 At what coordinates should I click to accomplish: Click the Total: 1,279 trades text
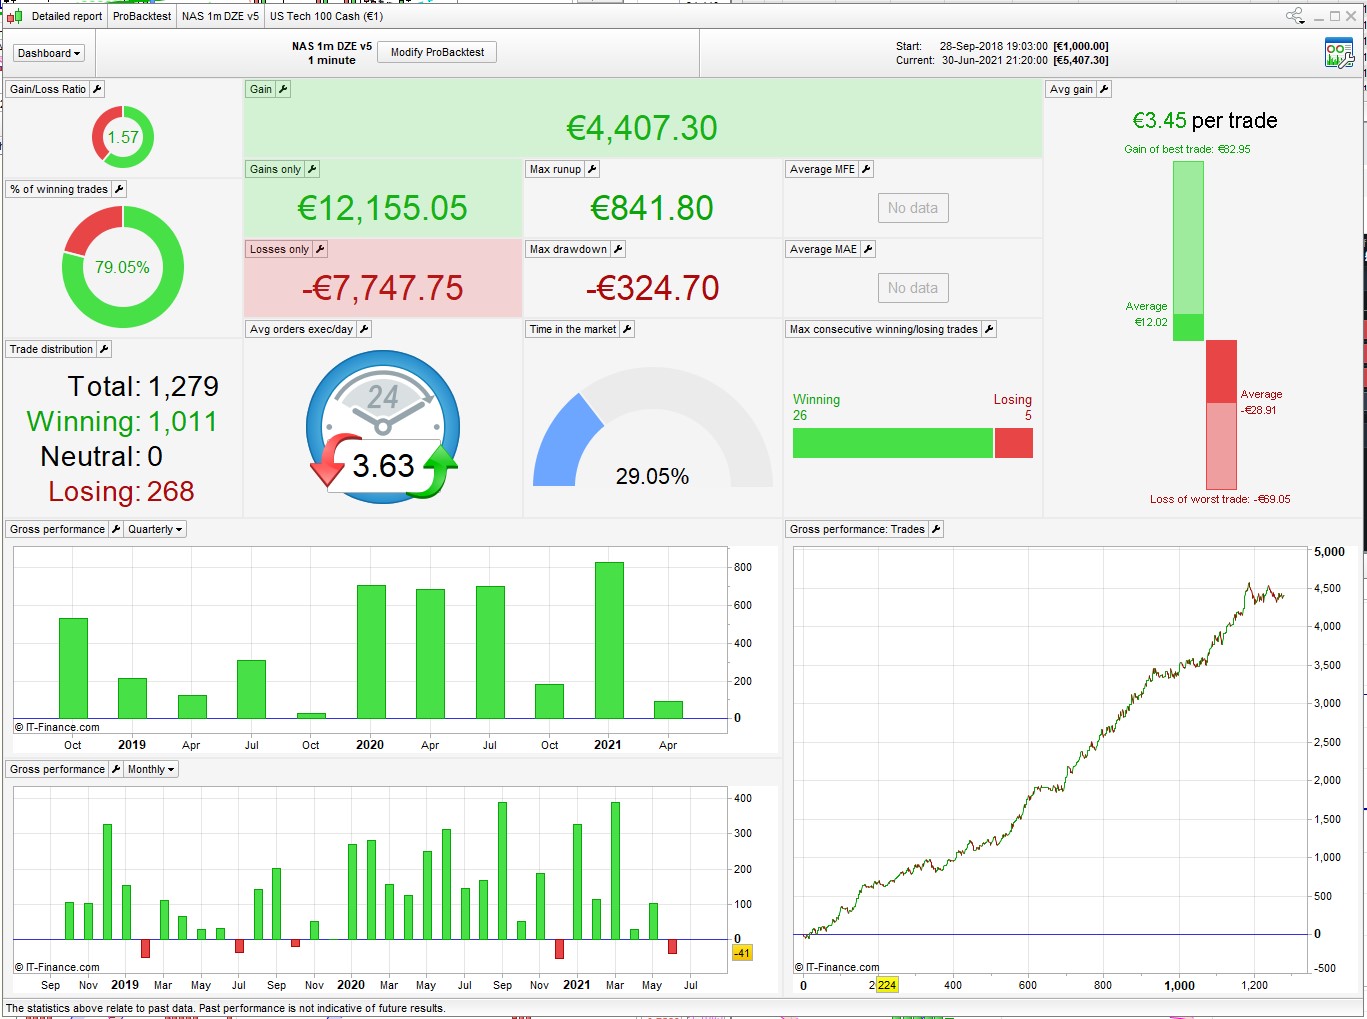coord(143,387)
